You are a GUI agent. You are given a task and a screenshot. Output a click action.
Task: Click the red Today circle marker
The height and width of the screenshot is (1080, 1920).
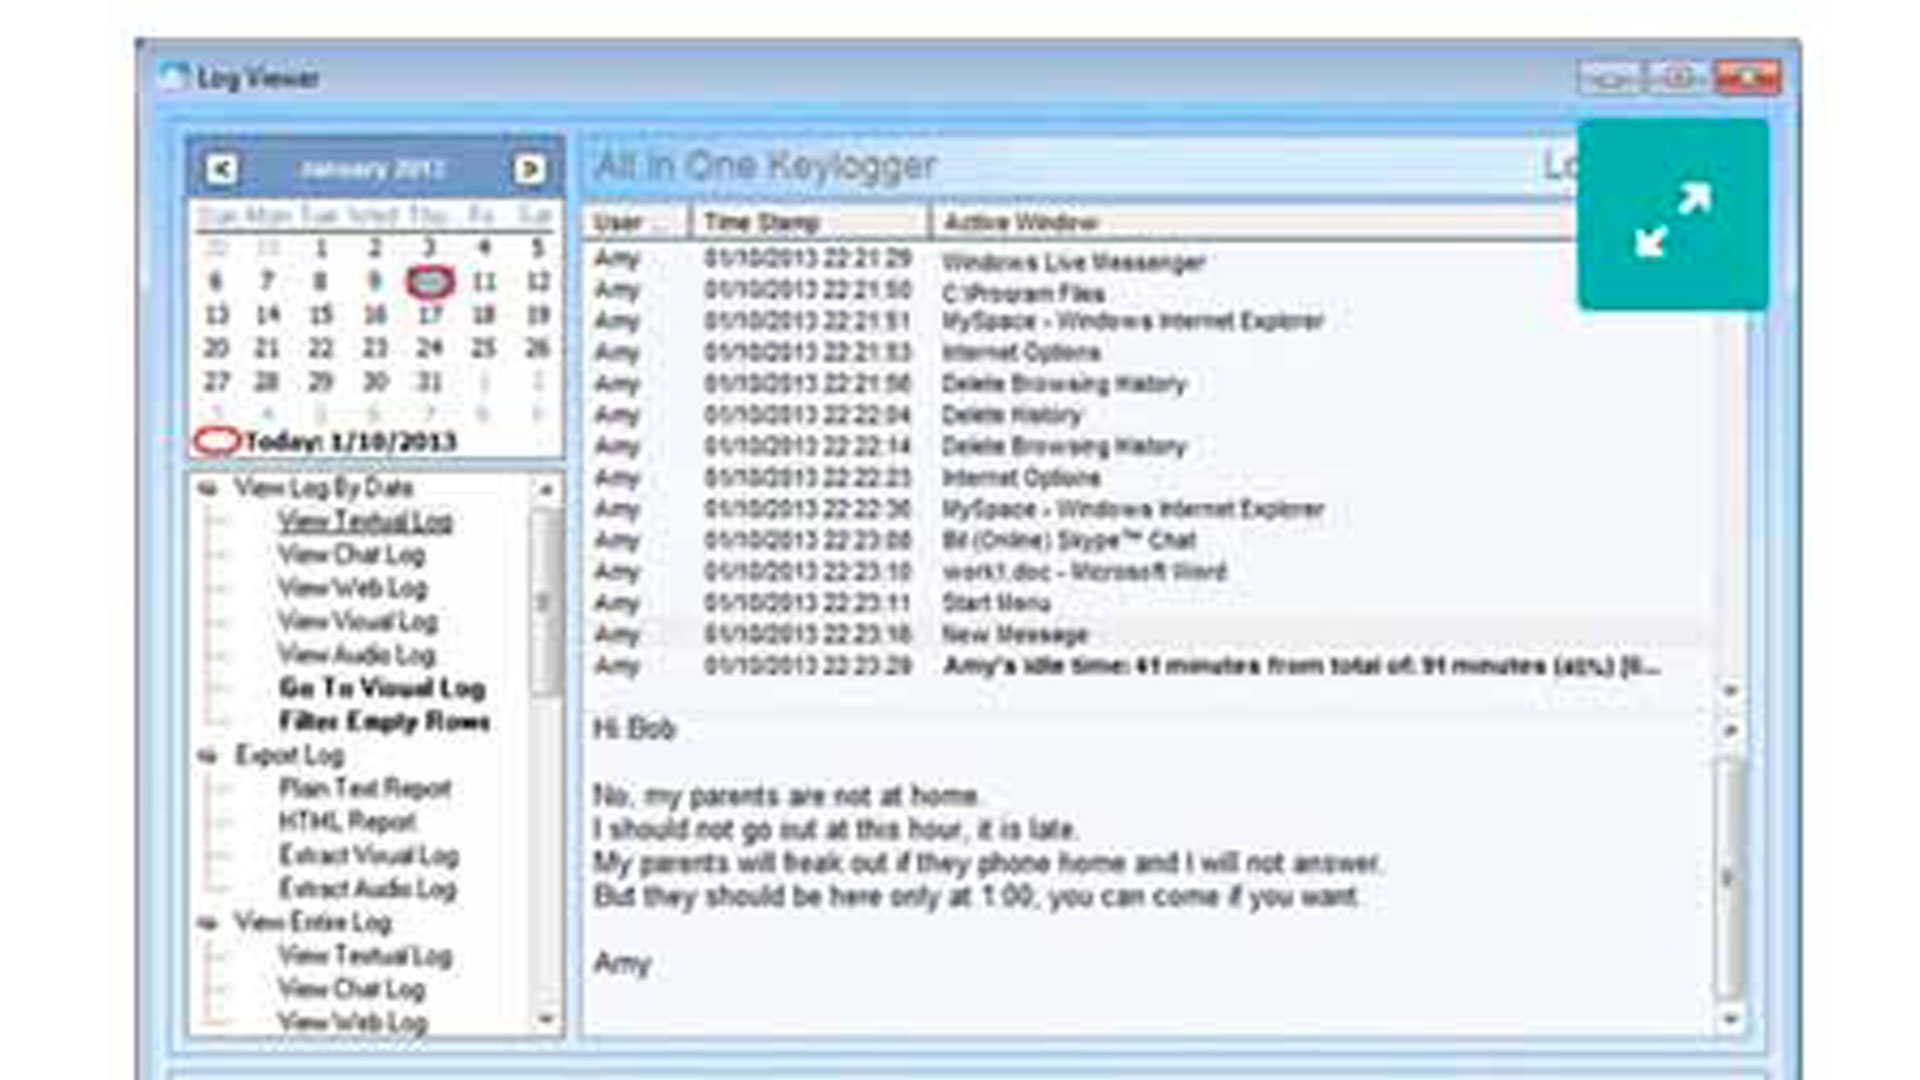click(216, 441)
